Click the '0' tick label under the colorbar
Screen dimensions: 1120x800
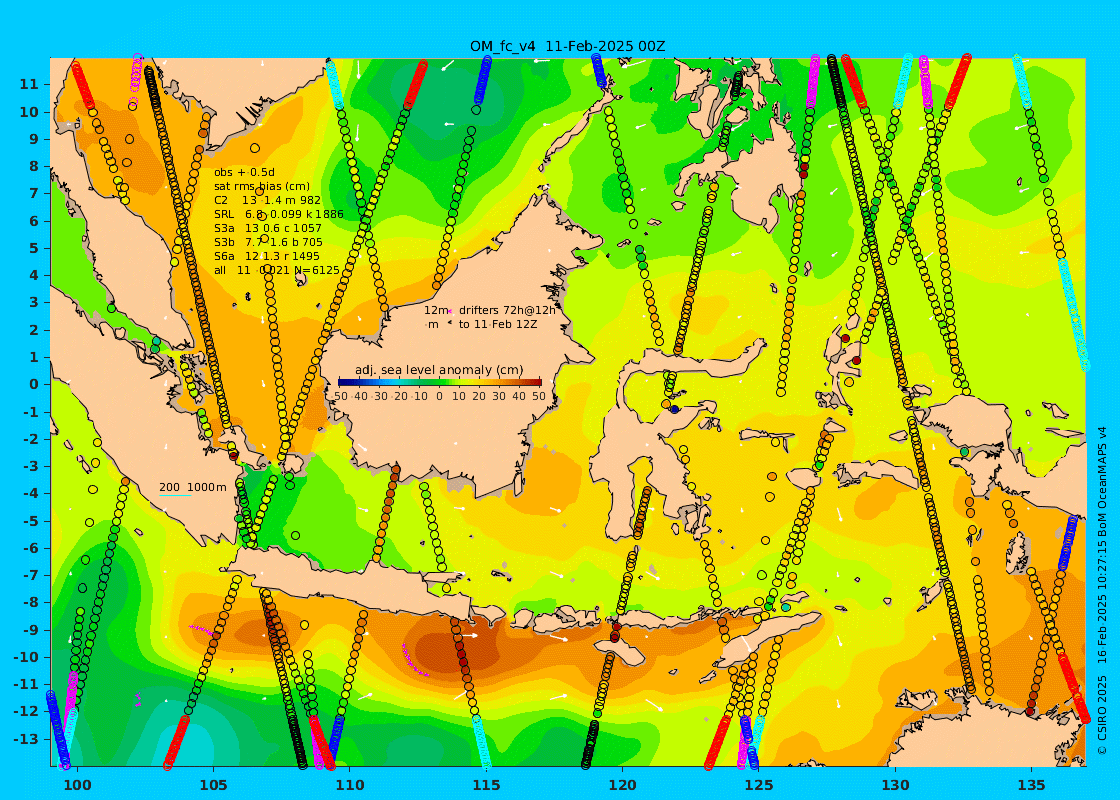click(439, 396)
